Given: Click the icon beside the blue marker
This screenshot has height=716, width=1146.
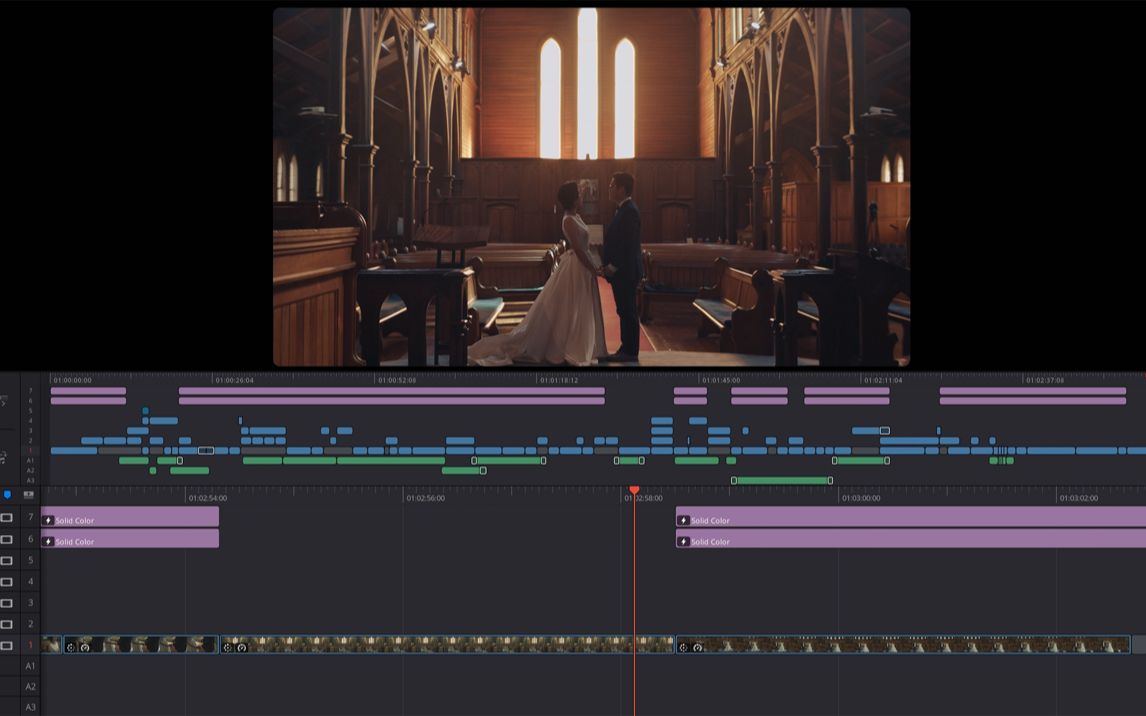Looking at the screenshot, I should (x=28, y=494).
